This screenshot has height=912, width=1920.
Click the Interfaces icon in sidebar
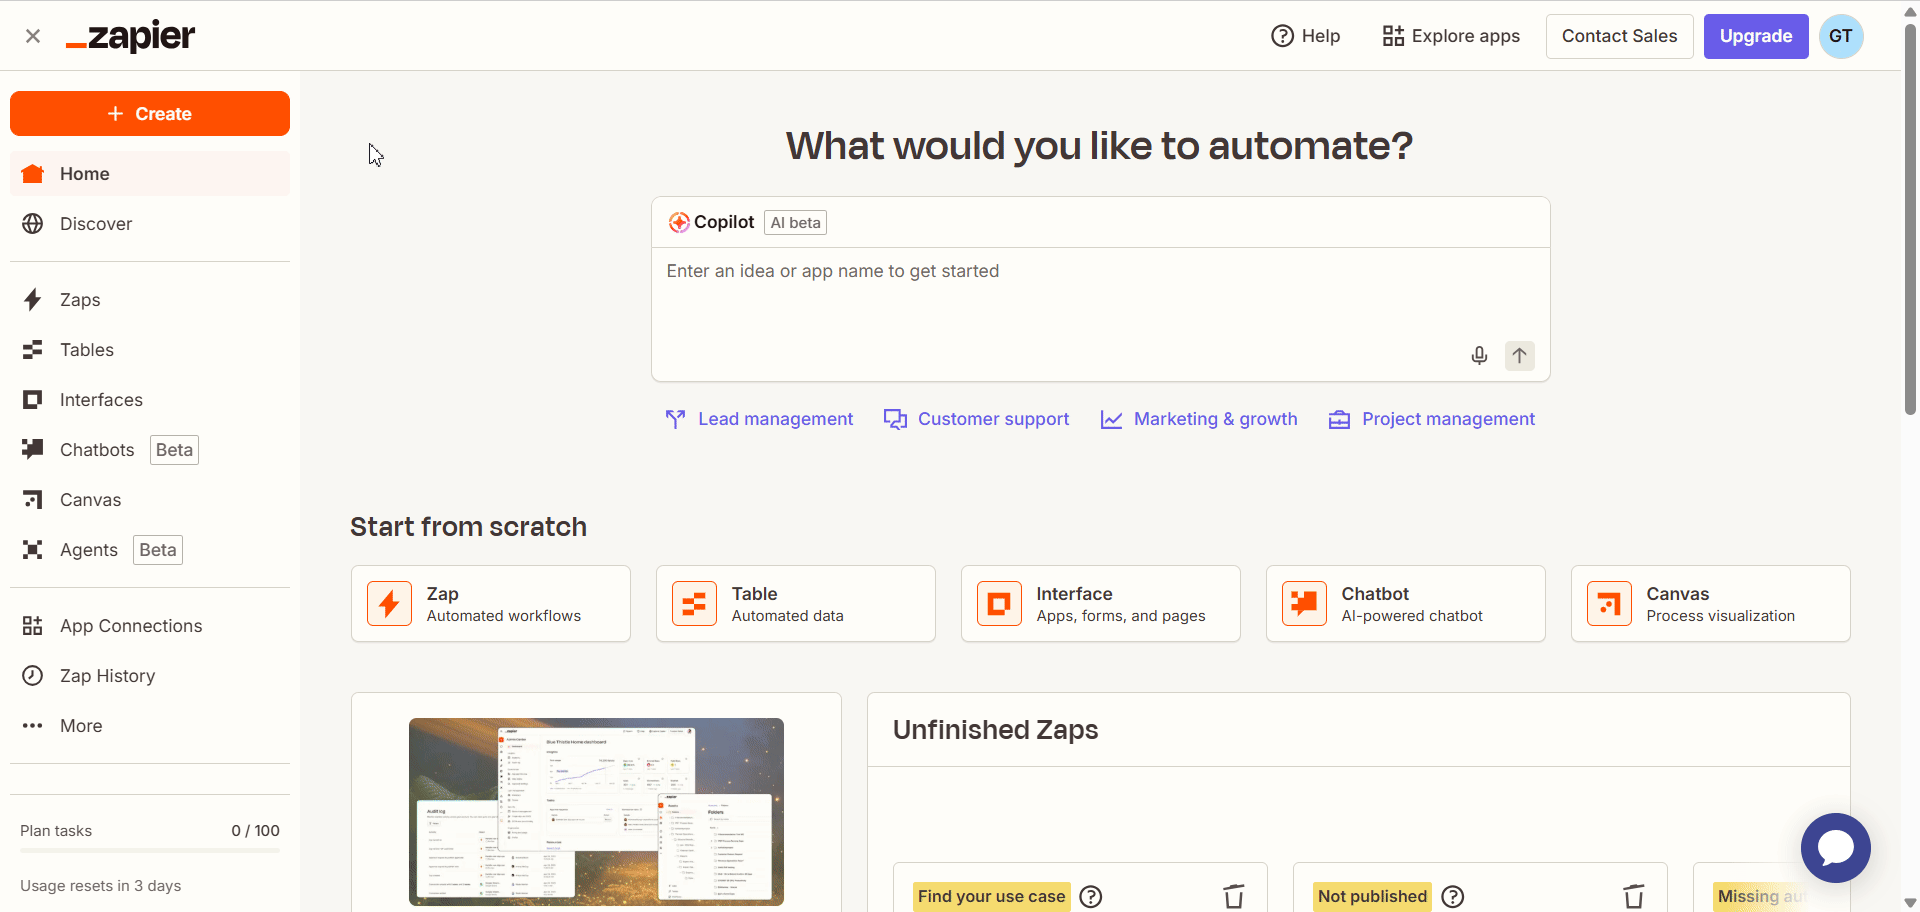[x=33, y=400]
